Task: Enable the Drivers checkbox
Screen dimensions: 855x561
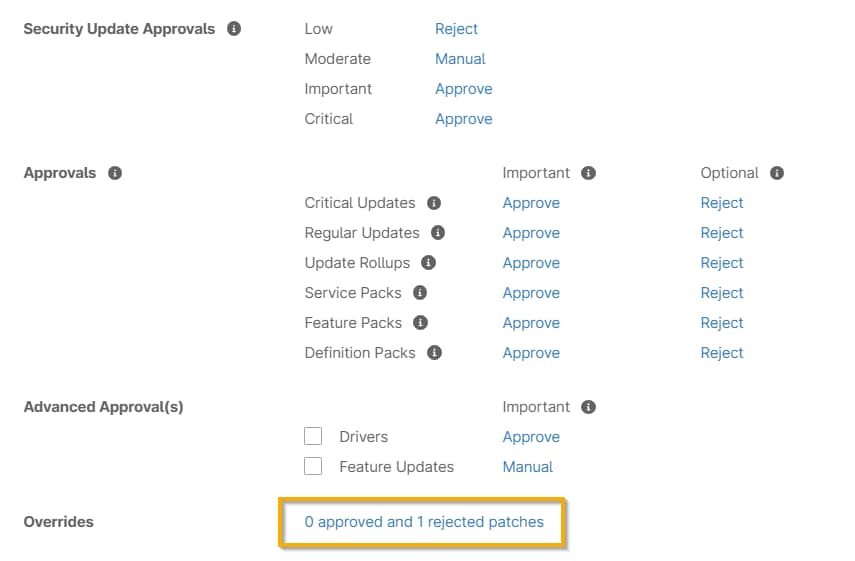Action: (x=313, y=437)
